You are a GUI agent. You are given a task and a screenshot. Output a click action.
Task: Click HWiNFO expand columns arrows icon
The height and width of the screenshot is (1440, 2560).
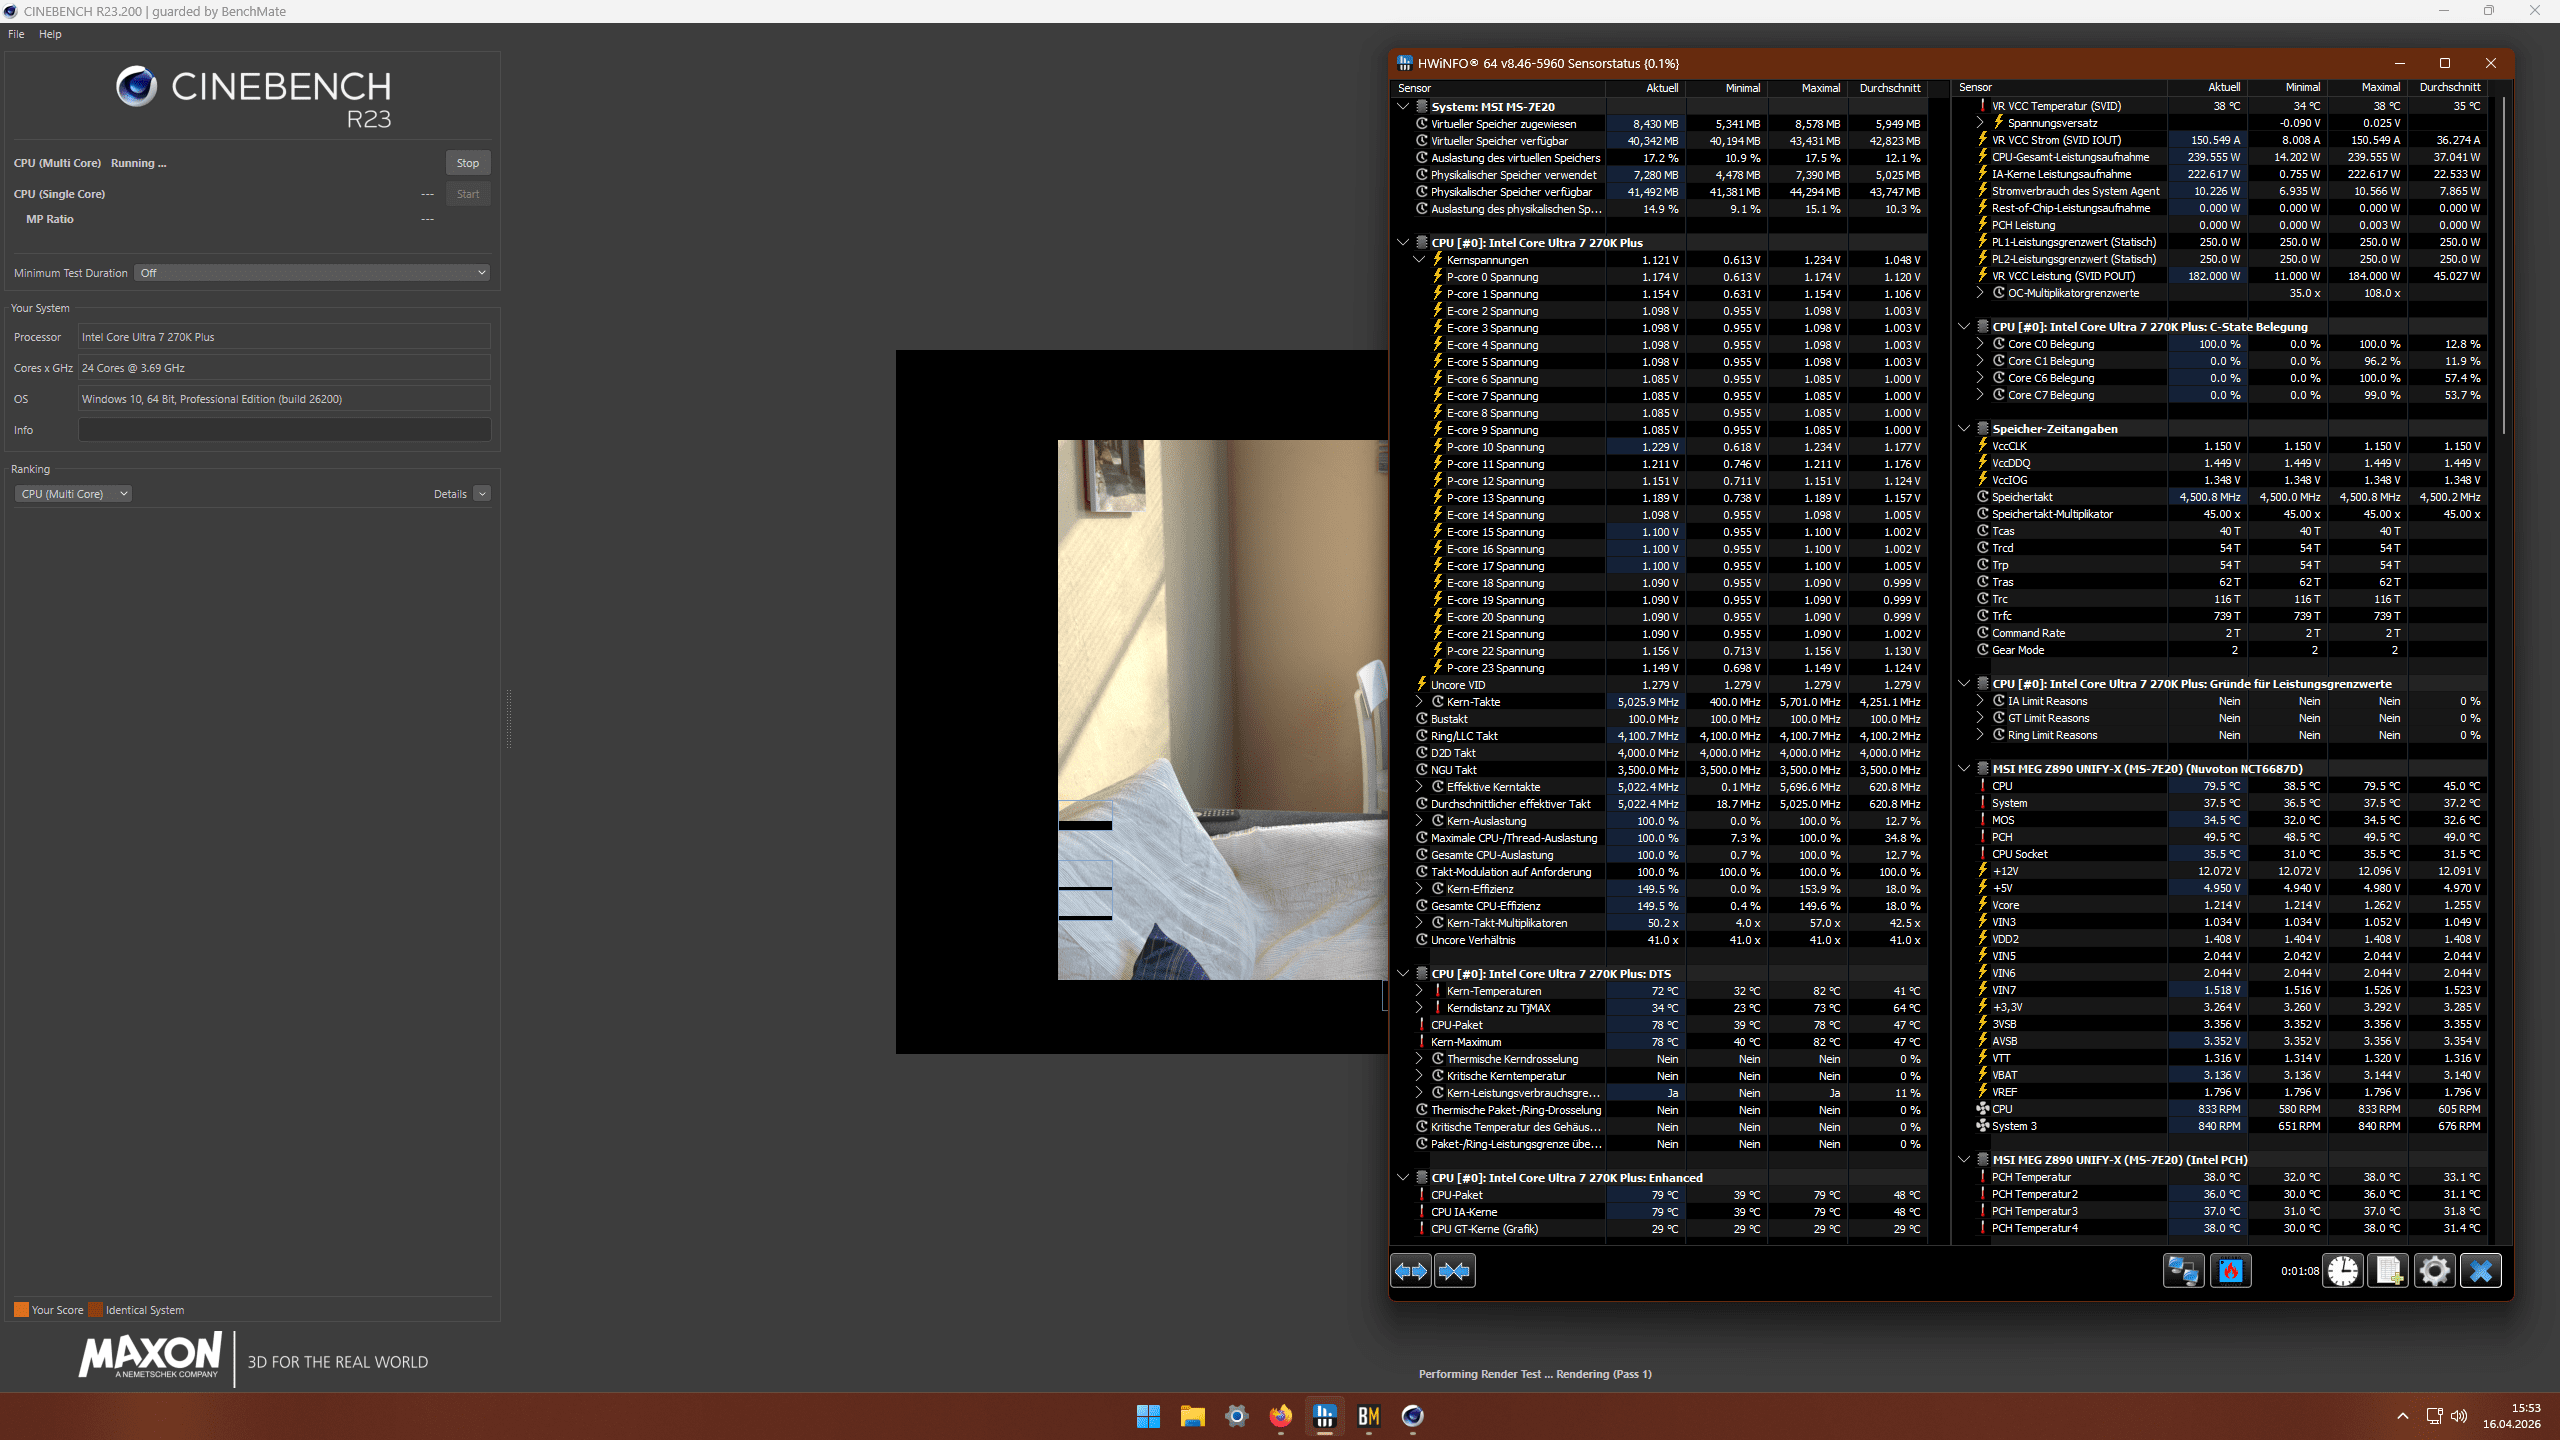pyautogui.click(x=1411, y=1271)
